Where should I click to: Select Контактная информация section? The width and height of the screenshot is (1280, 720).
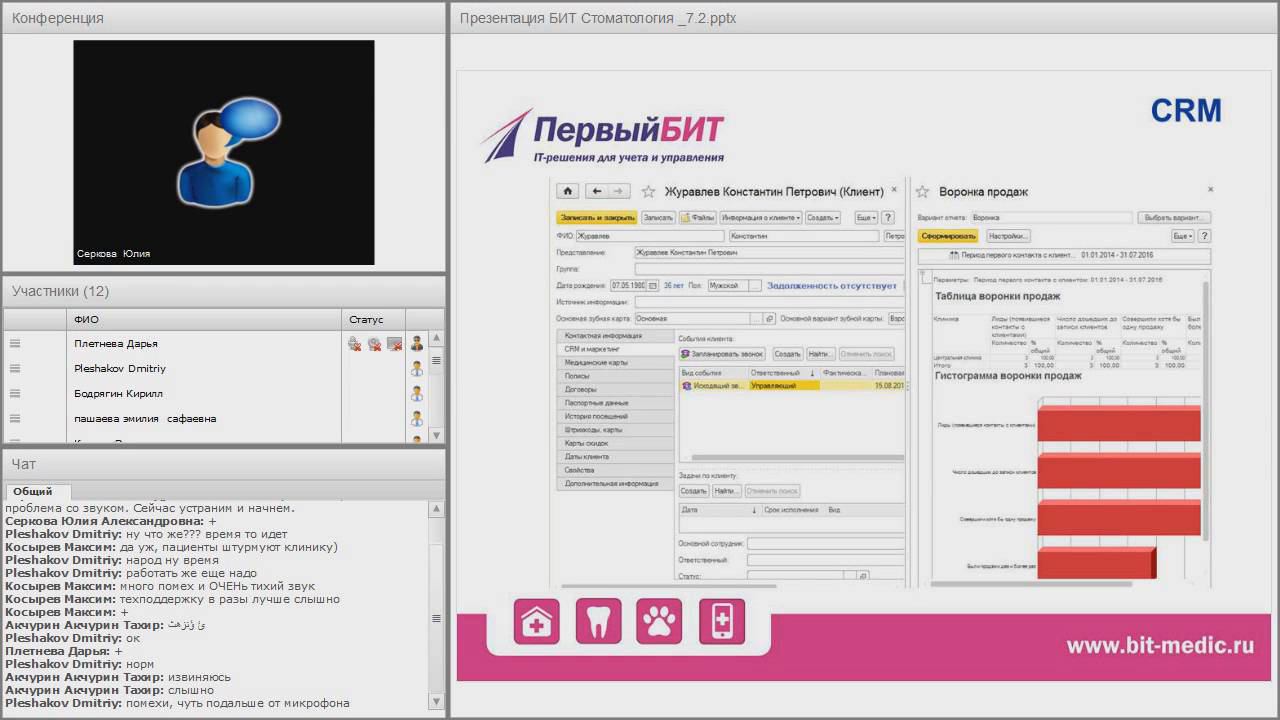point(615,336)
